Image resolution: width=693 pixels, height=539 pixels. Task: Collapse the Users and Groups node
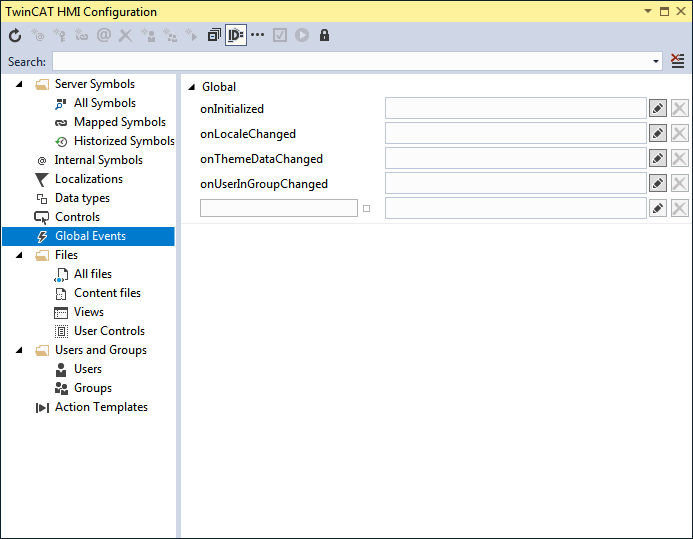tap(19, 350)
